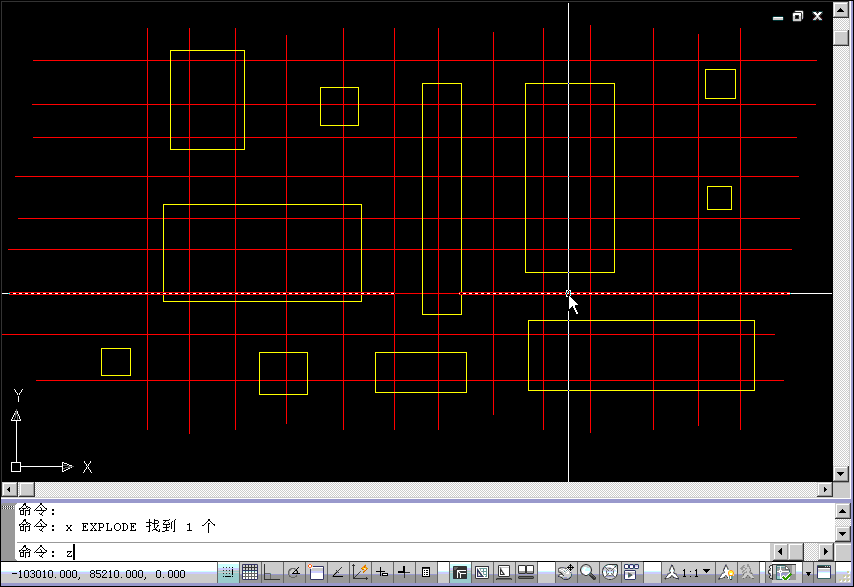Screen dimensions: 854x587
Task: Toggle Quick Properties button
Action: coord(426,573)
